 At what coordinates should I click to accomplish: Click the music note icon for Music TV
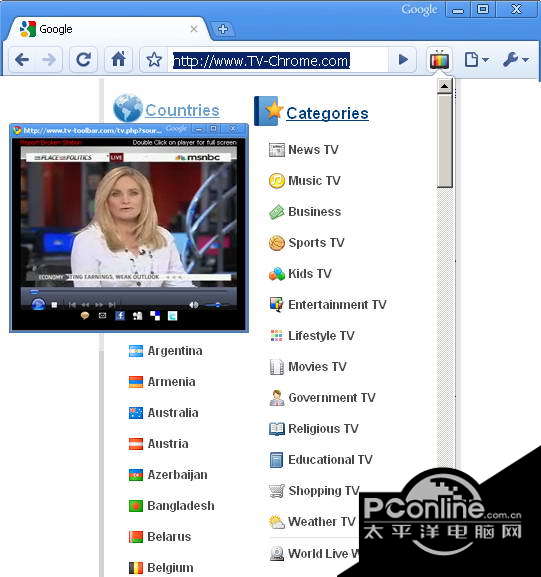tap(276, 181)
